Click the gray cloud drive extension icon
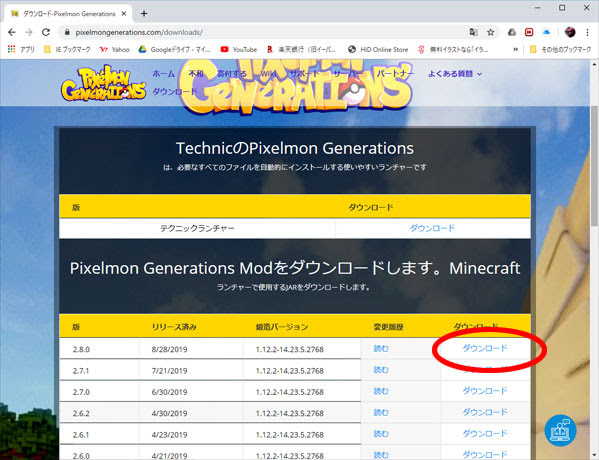Screen dimensions: 599x460 pos(512,32)
